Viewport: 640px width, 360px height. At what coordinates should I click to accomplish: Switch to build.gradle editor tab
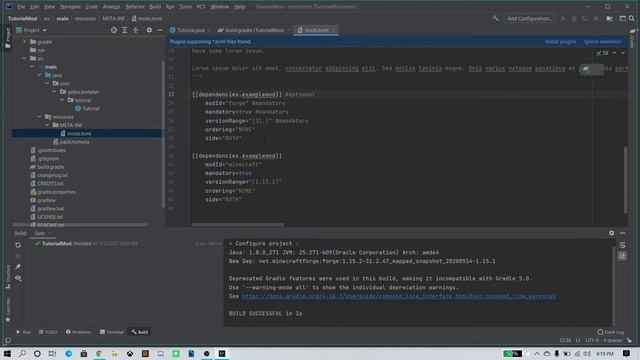(251, 30)
